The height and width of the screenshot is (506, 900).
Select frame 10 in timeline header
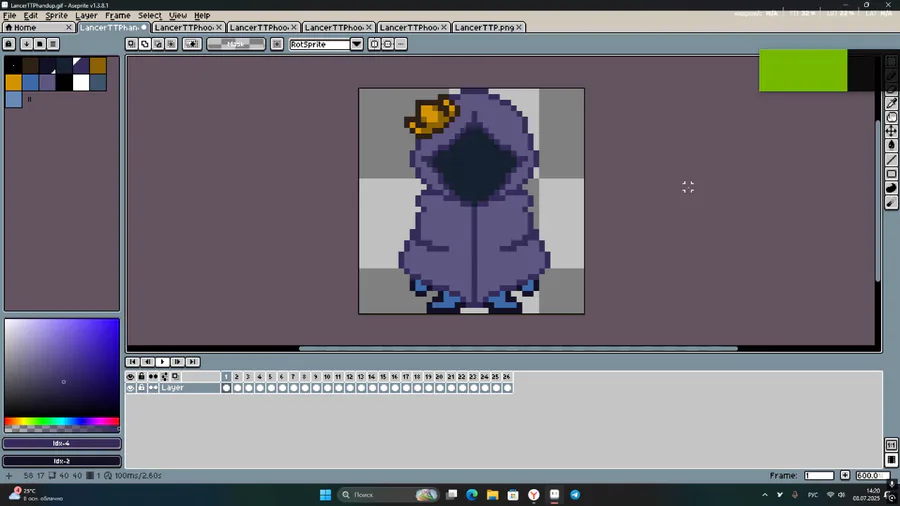327,376
